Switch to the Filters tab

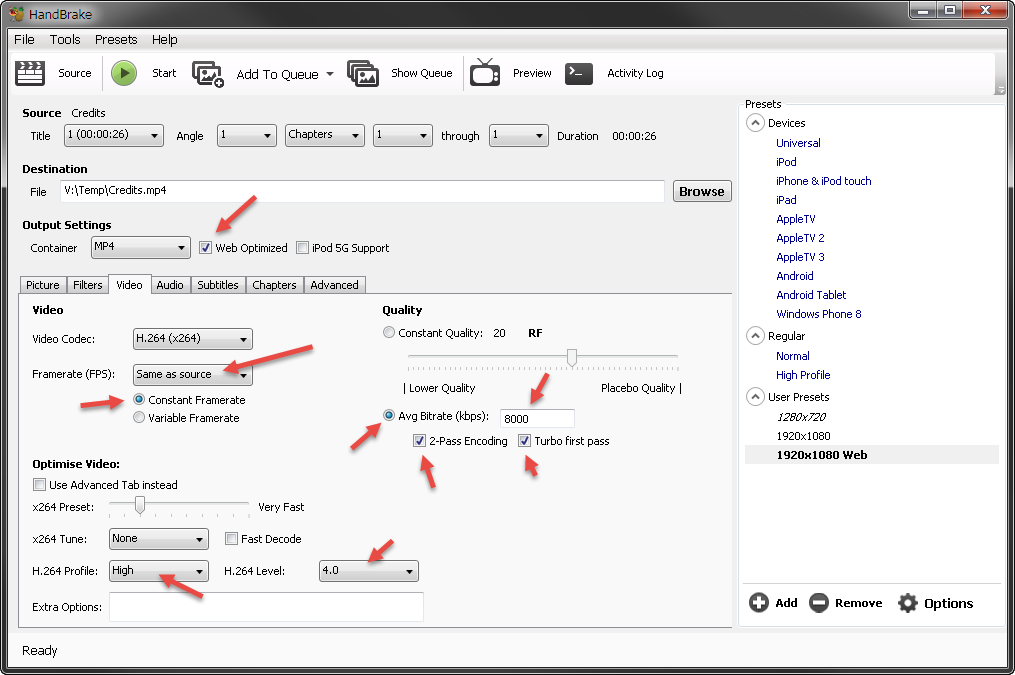[x=87, y=285]
